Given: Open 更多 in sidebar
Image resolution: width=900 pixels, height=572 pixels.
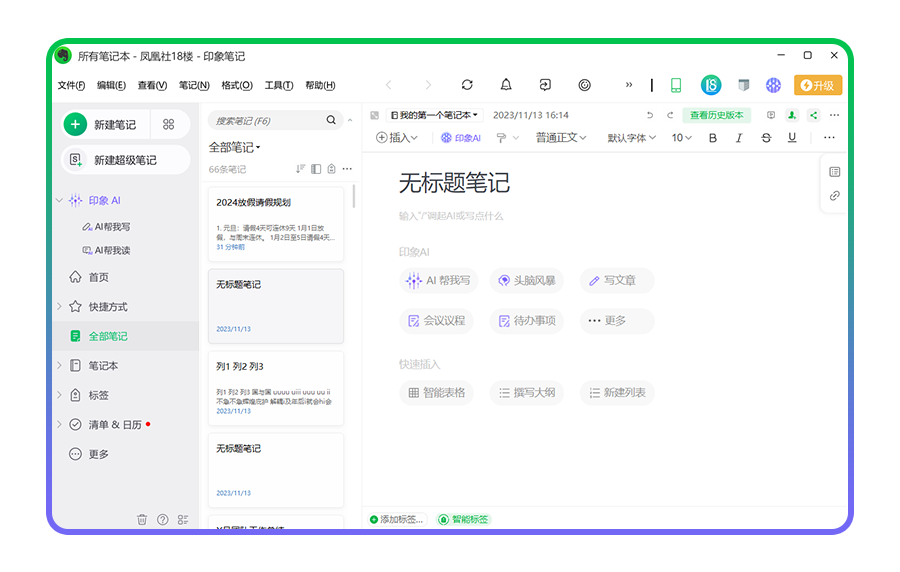Looking at the screenshot, I should 89,454.
